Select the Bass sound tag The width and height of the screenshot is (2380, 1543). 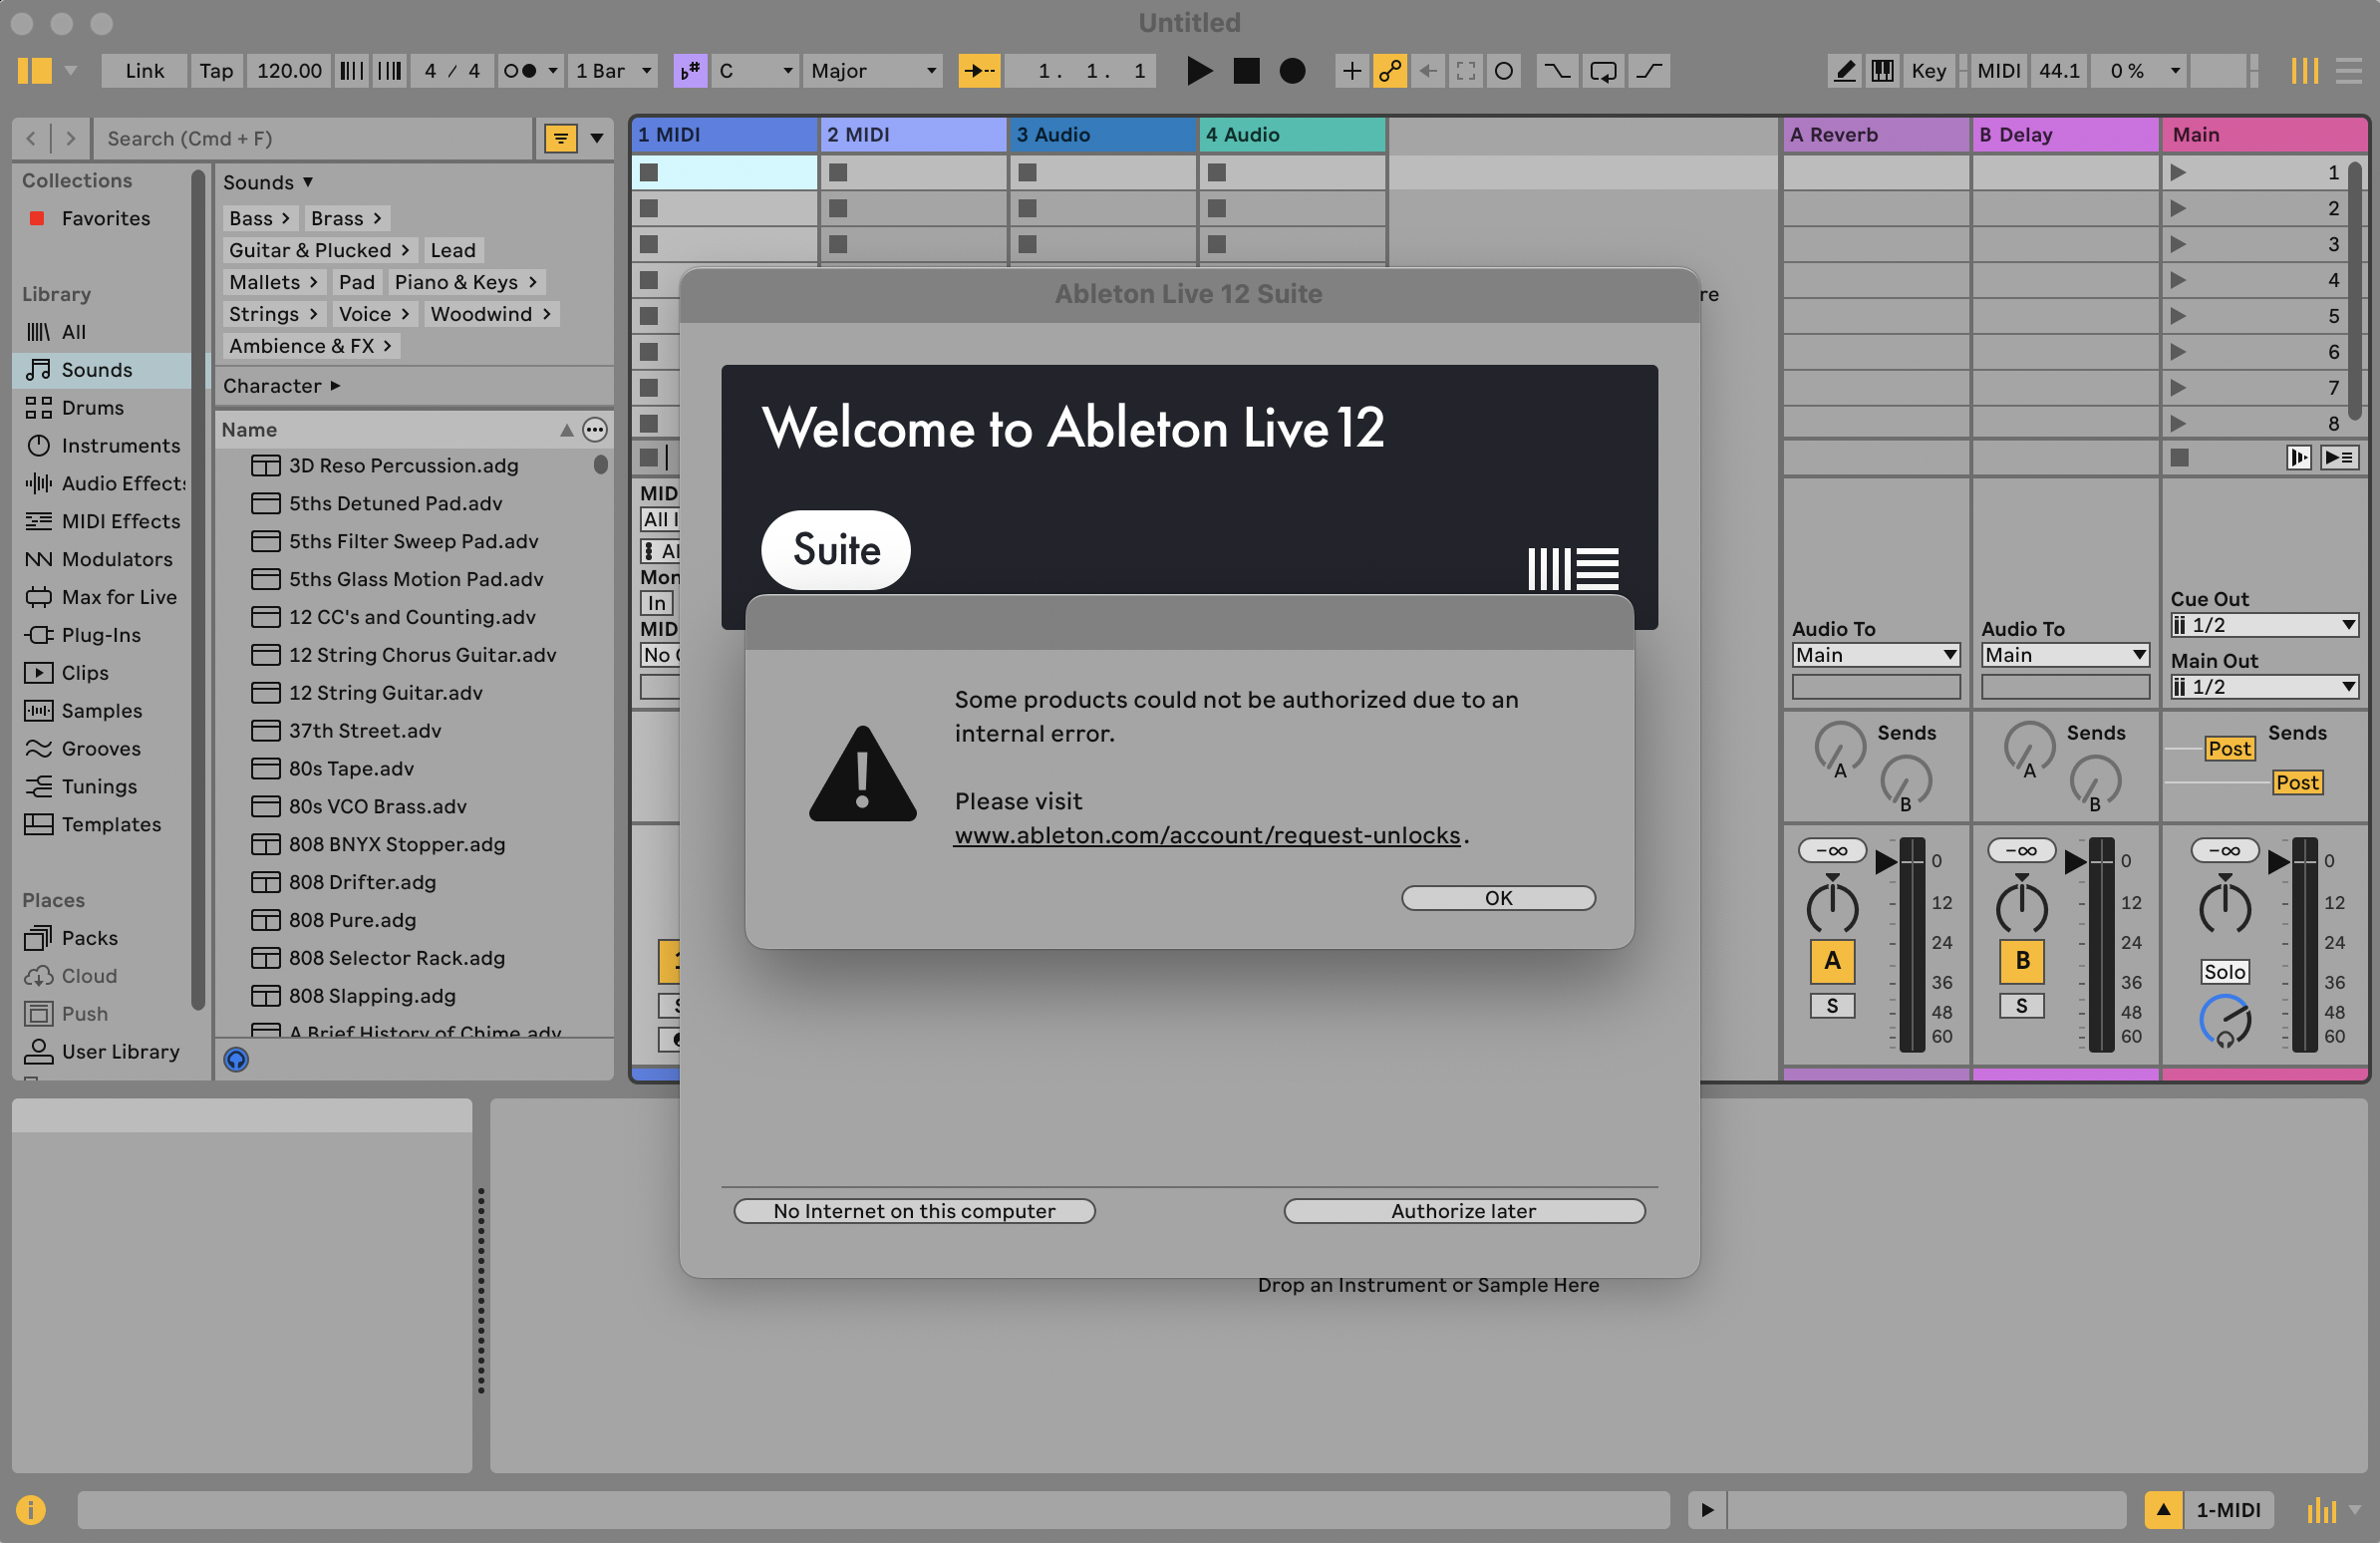[259, 218]
